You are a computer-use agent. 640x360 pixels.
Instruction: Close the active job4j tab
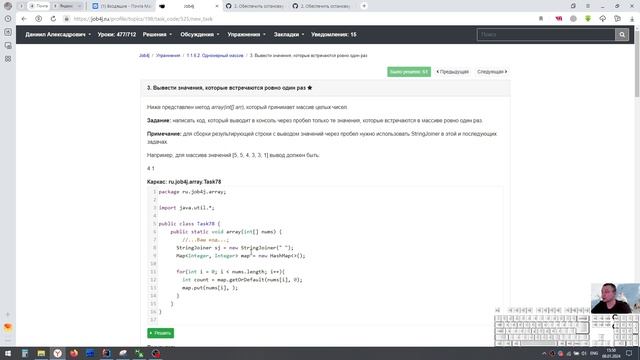pyautogui.click(x=217, y=6)
